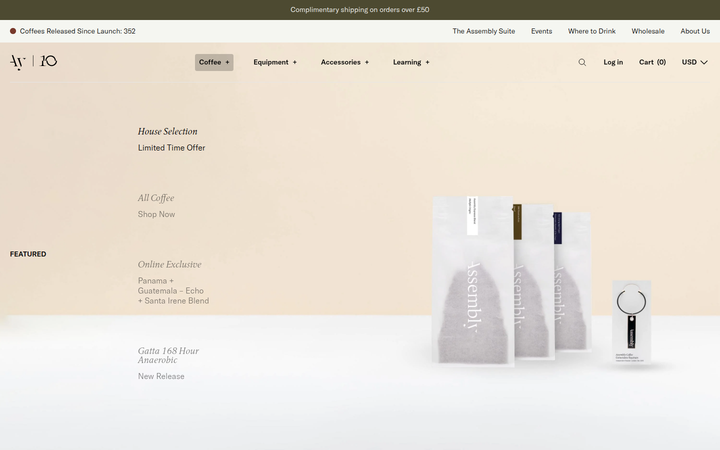Expand the Accessories menu
This screenshot has width=720, height=450.
(x=344, y=62)
